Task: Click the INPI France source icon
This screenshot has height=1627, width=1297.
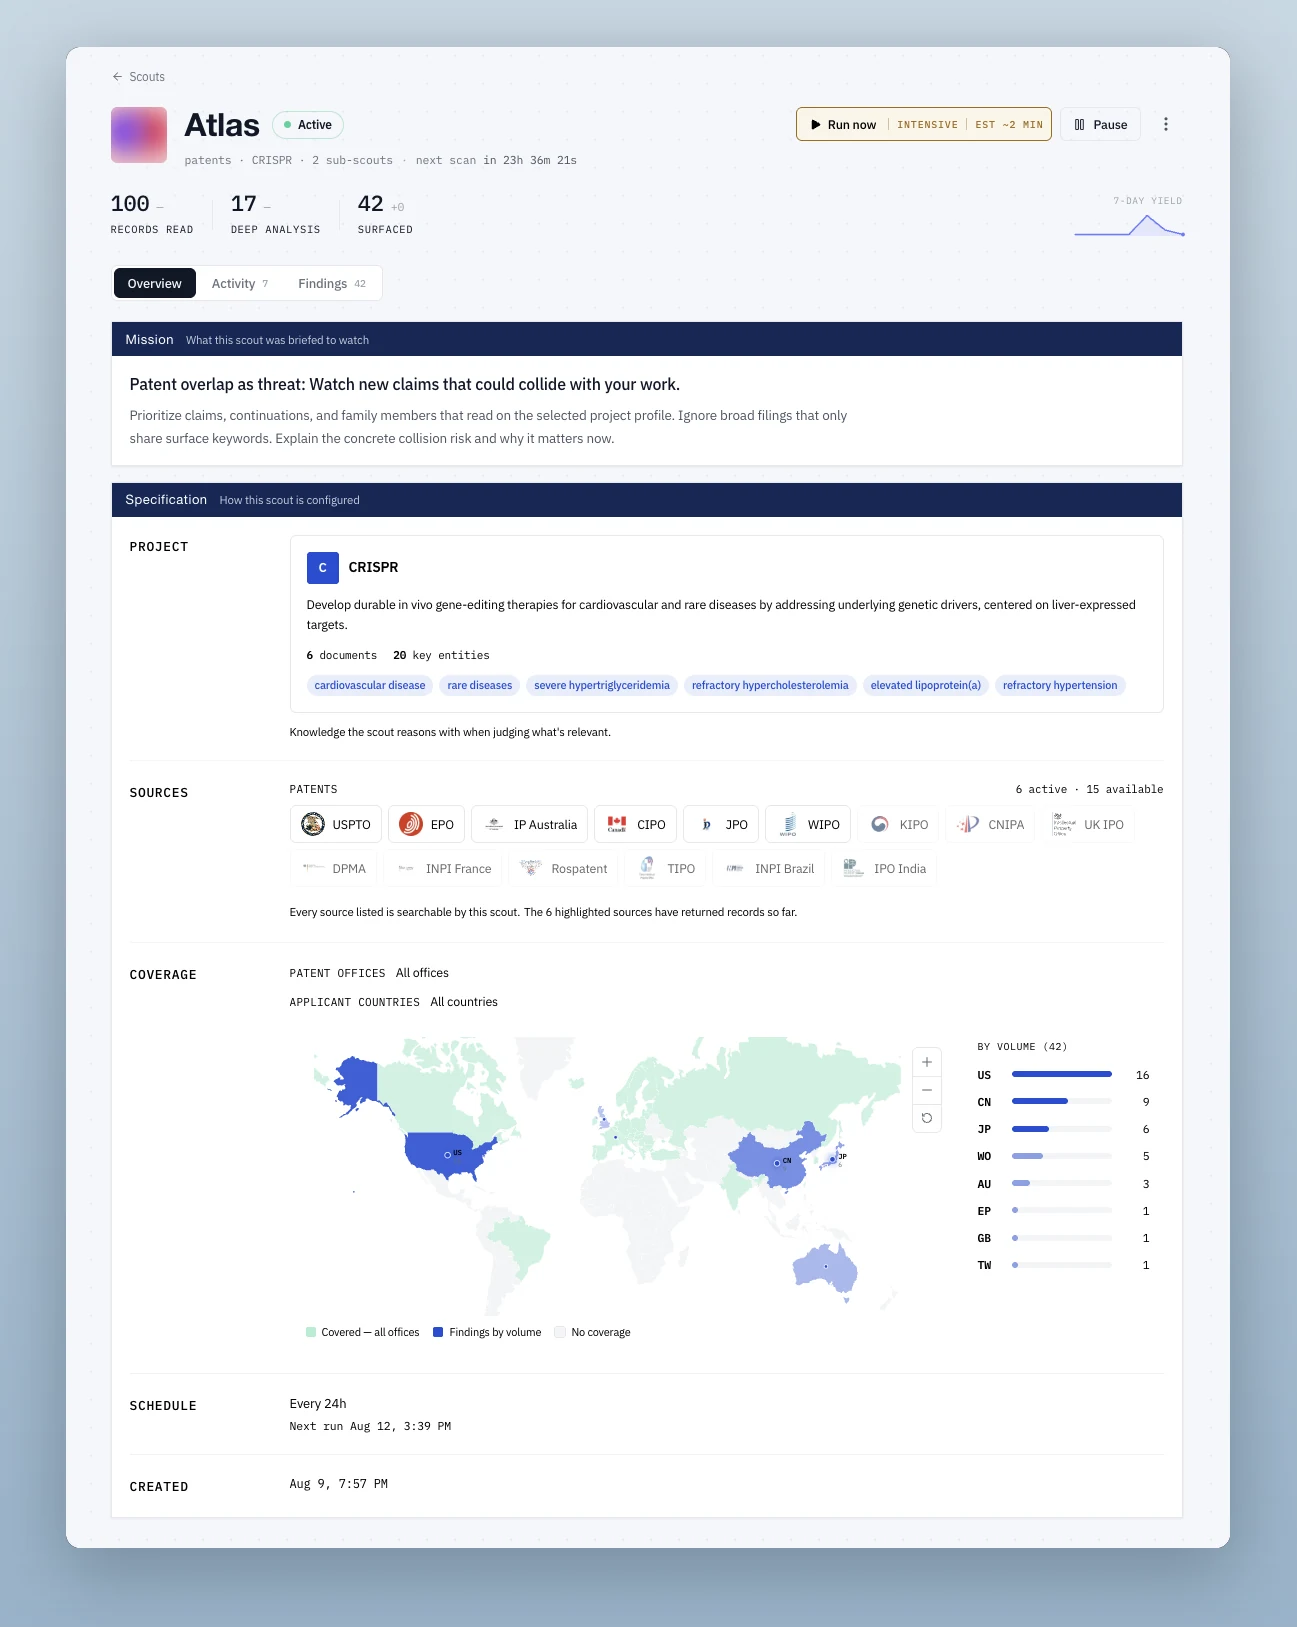Action: click(x=406, y=868)
